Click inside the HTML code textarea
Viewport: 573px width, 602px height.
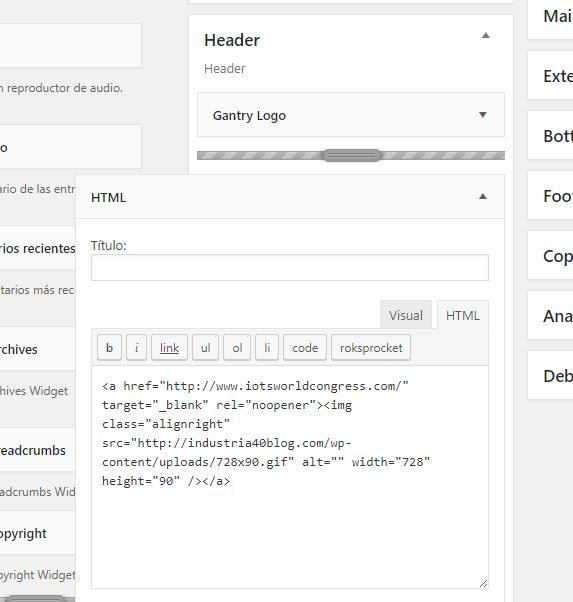point(290,476)
